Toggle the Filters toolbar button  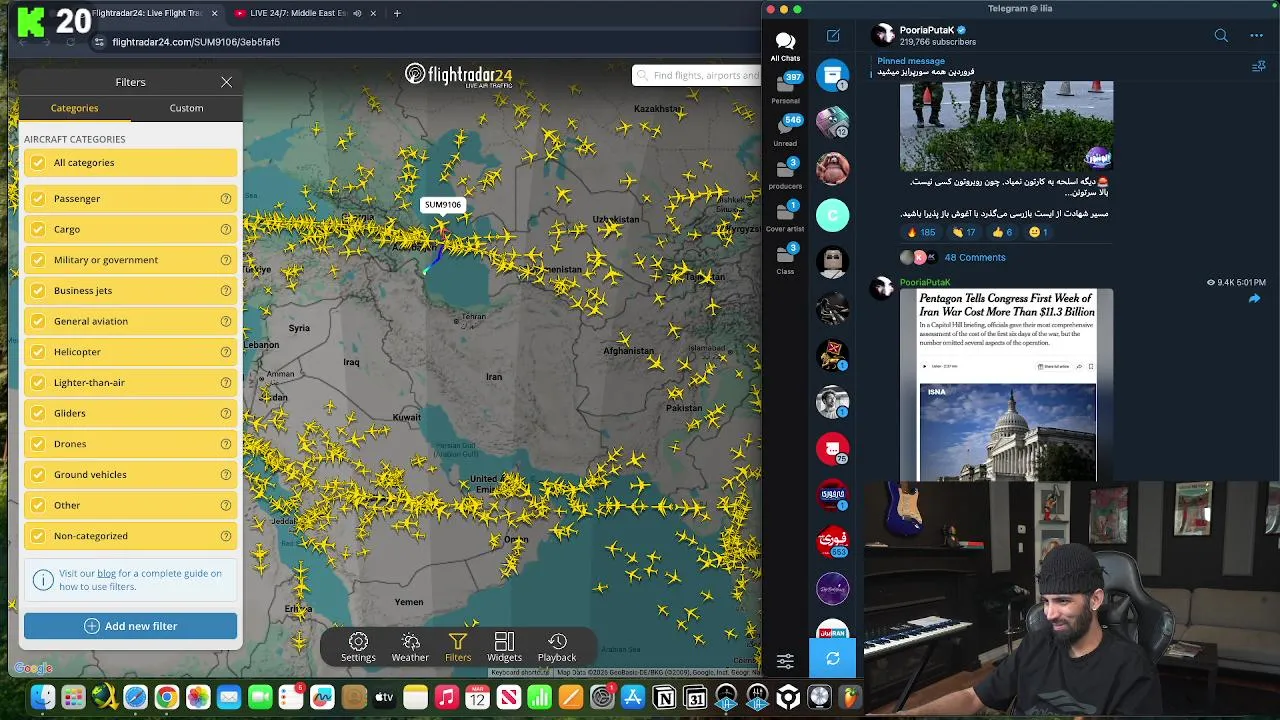458,647
